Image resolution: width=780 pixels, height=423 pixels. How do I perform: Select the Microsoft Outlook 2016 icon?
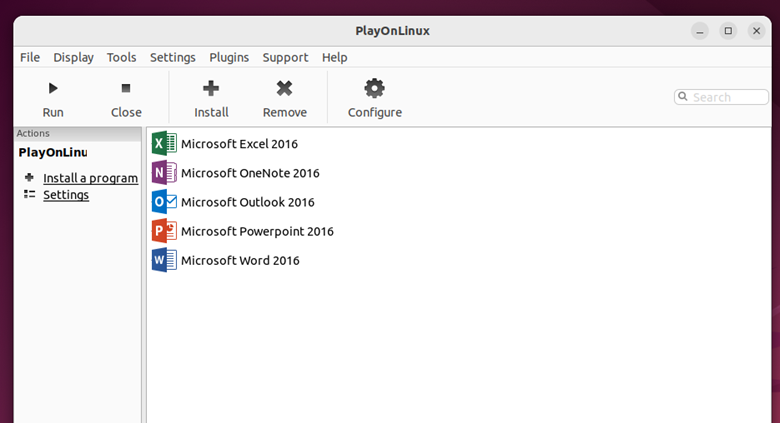point(164,202)
